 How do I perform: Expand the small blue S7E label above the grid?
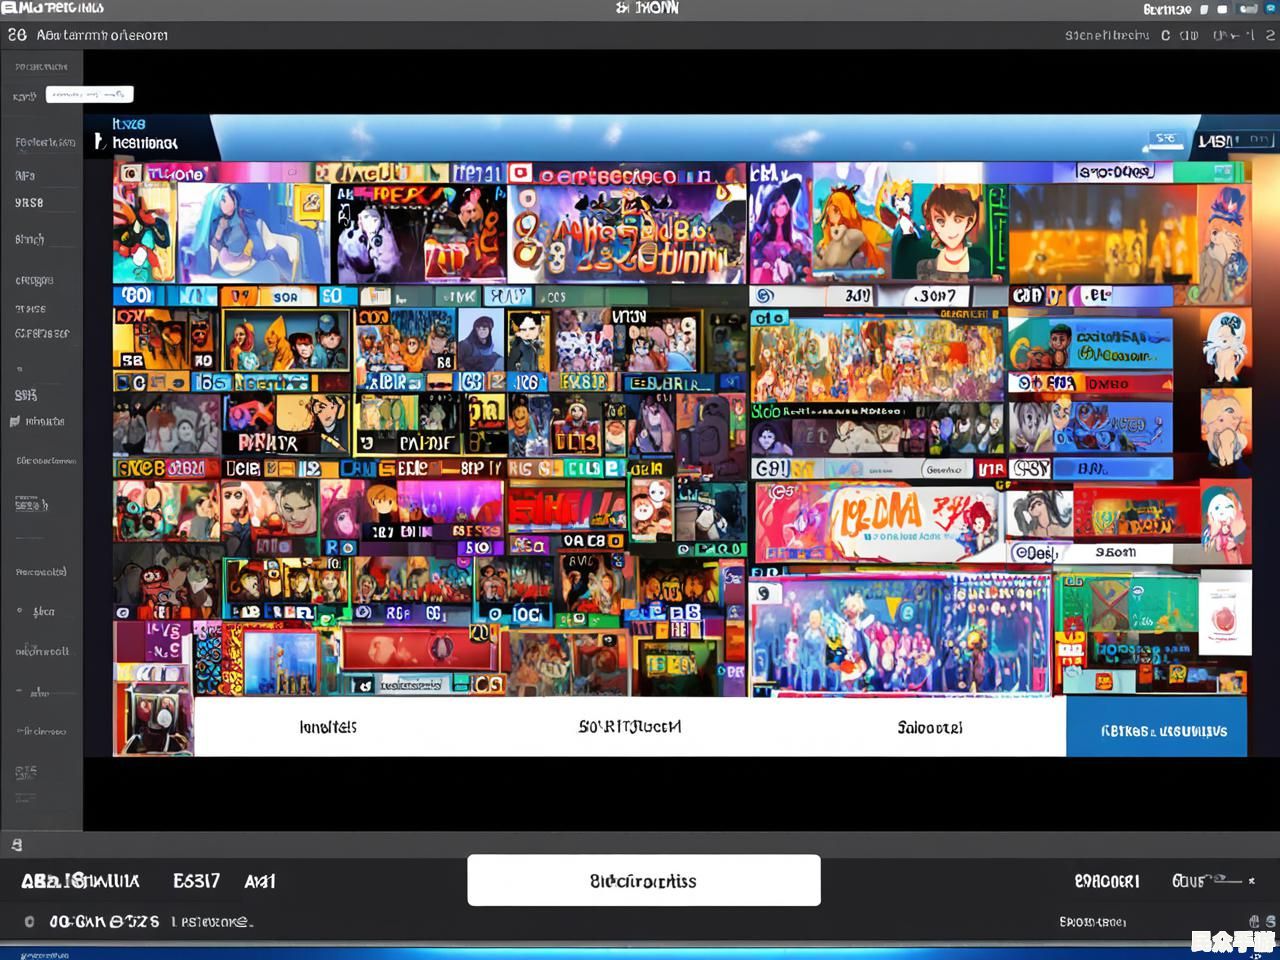[1166, 140]
